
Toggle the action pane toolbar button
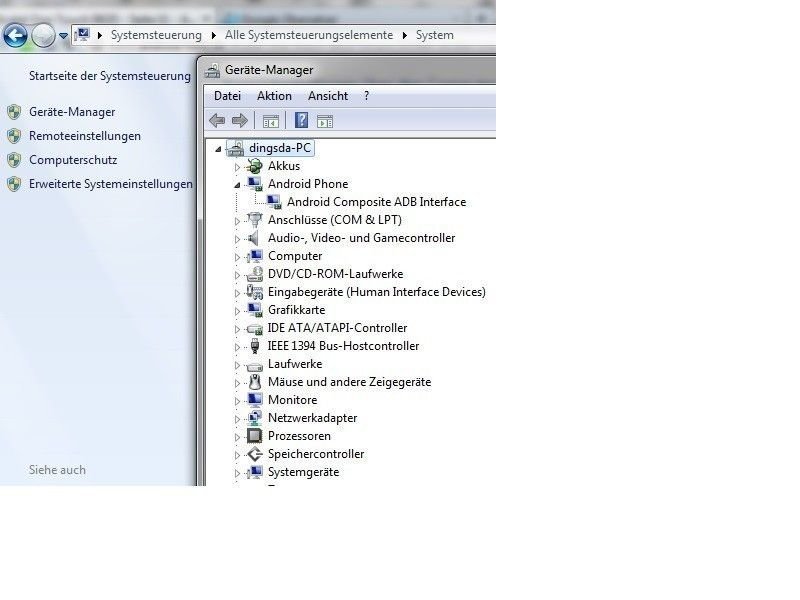pyautogui.click(x=324, y=121)
